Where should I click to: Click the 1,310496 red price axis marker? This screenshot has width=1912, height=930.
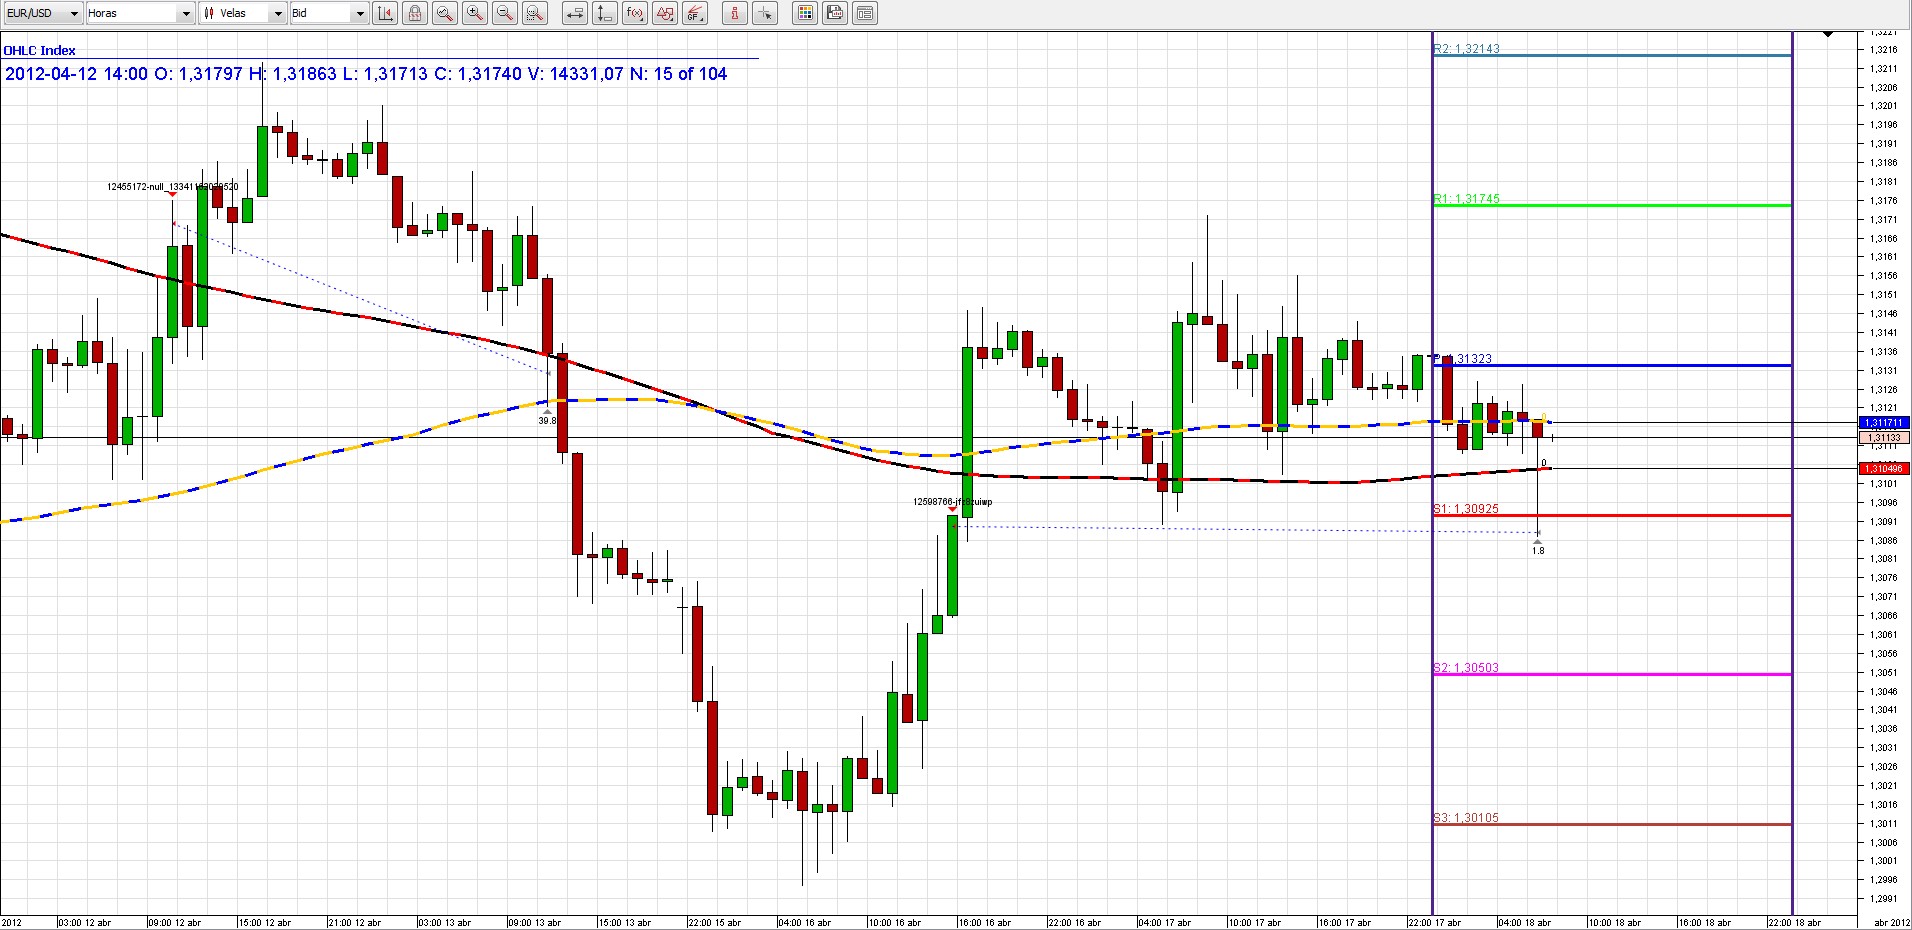tap(1884, 469)
